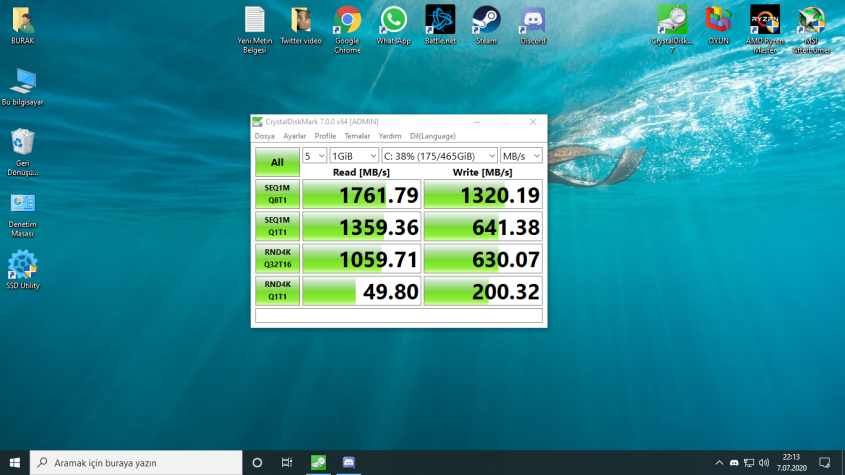Open the 1GiB test size dropdown
845x475 pixels.
(x=354, y=156)
